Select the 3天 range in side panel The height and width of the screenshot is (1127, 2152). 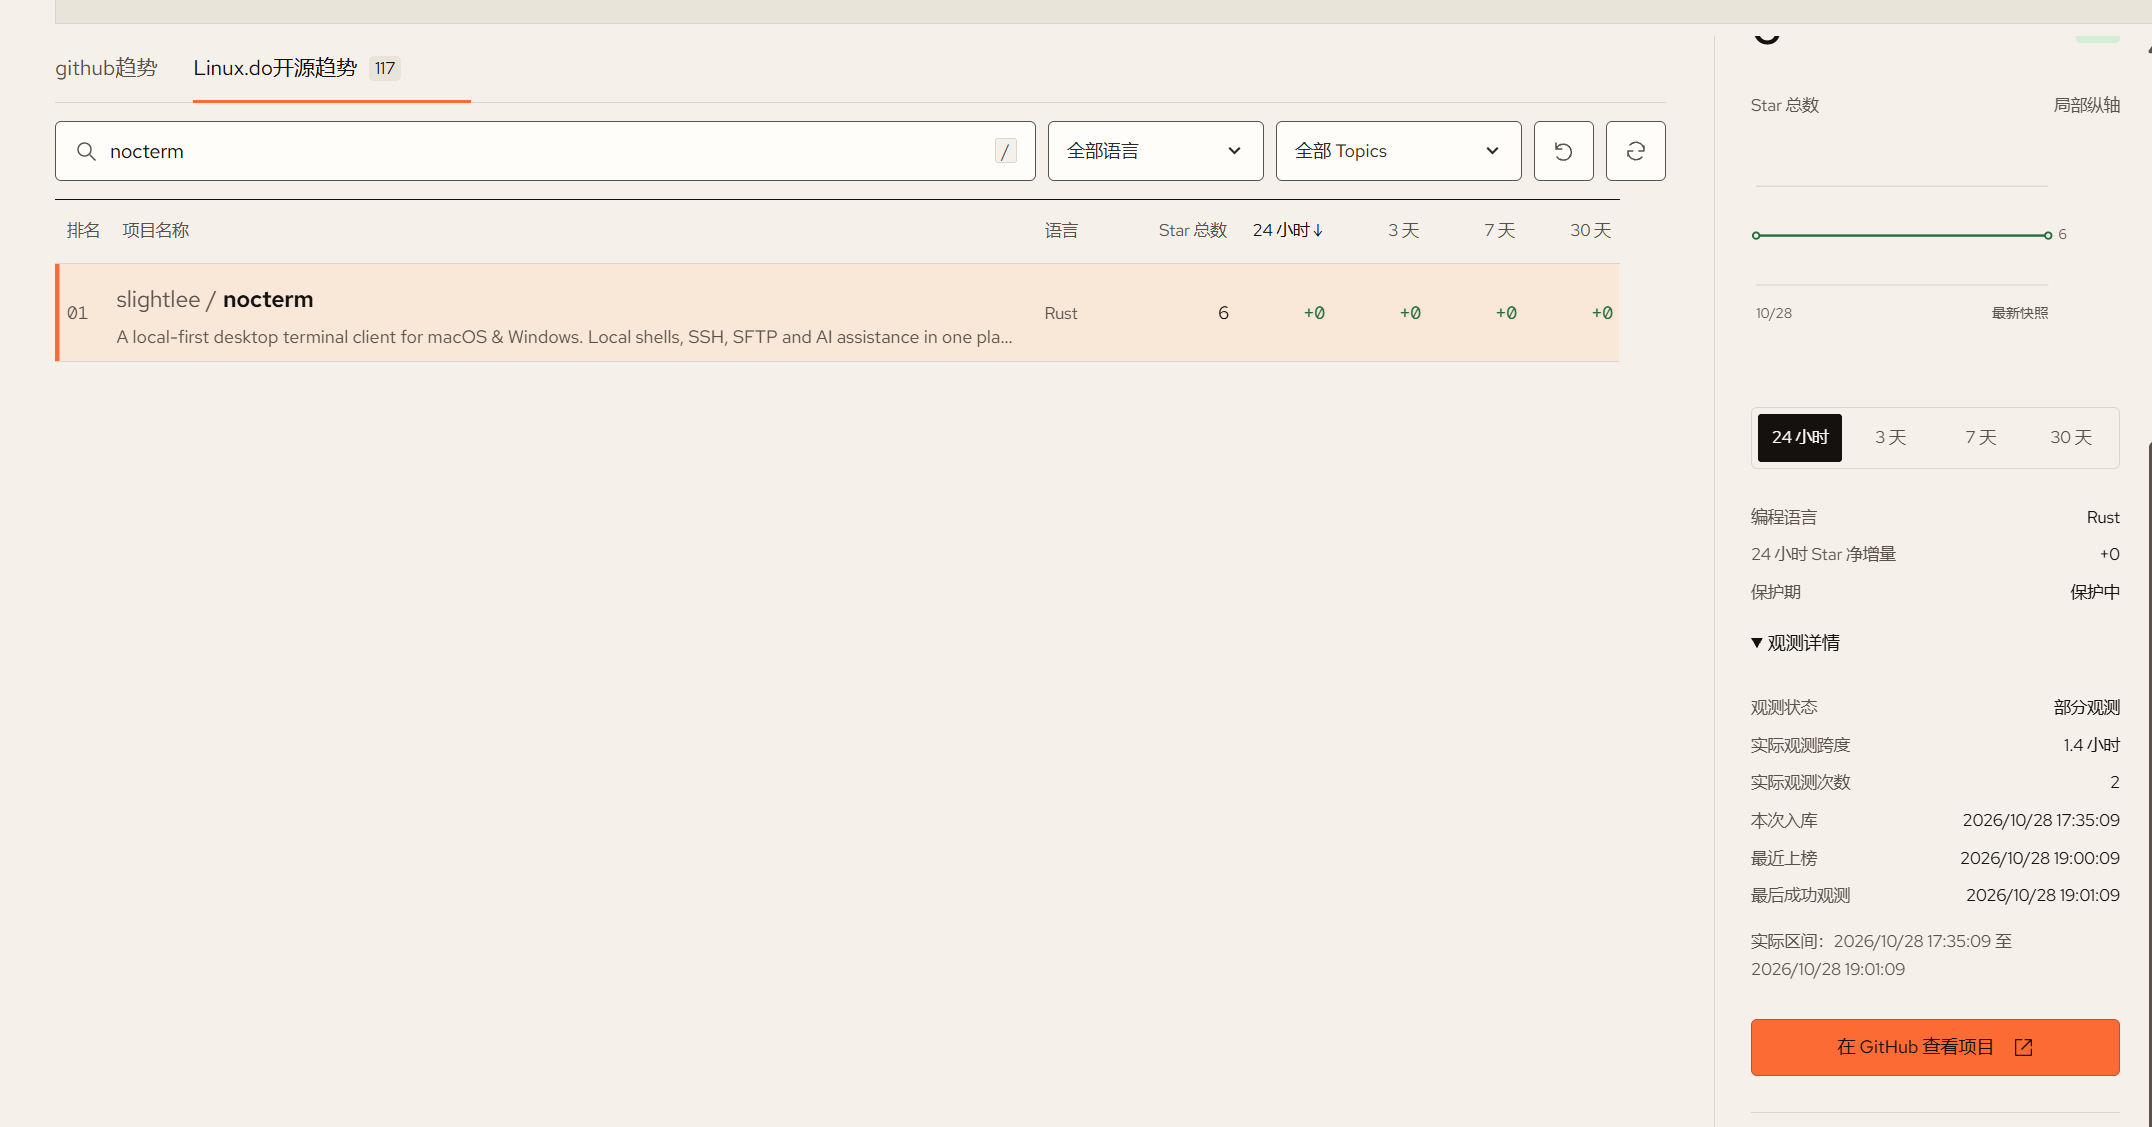click(1890, 438)
